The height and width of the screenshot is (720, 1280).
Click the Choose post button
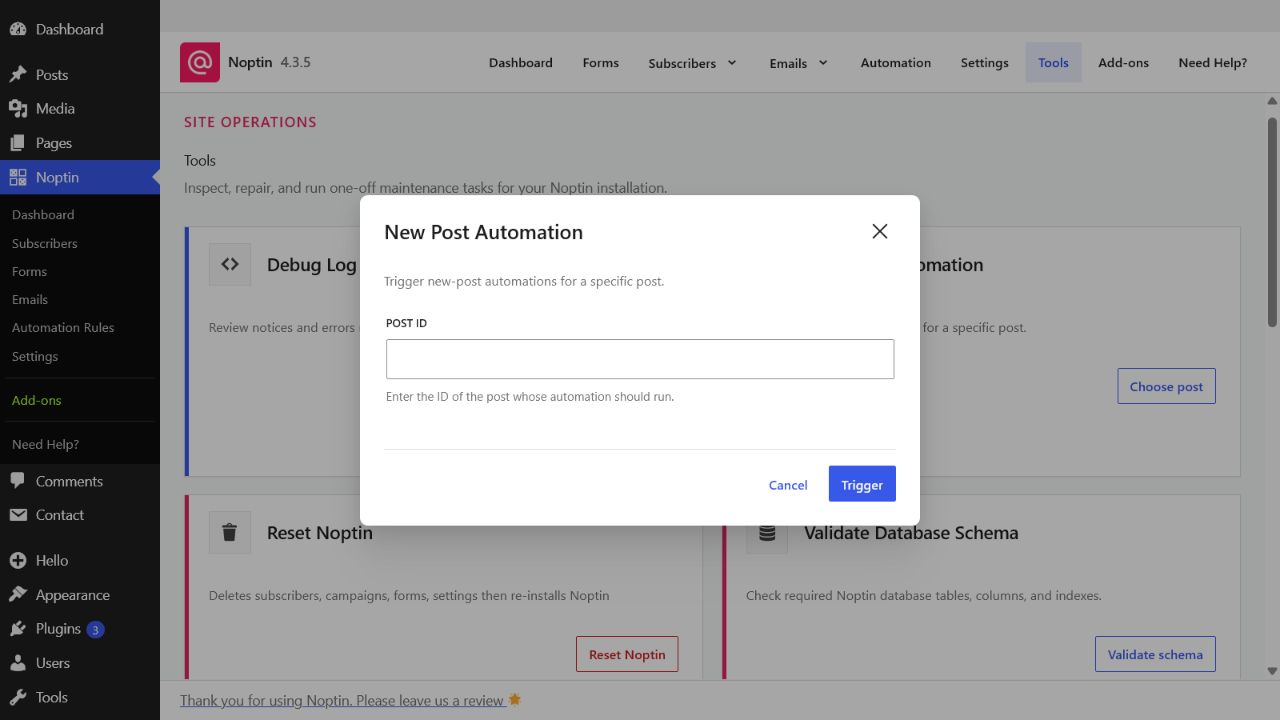click(x=1166, y=386)
